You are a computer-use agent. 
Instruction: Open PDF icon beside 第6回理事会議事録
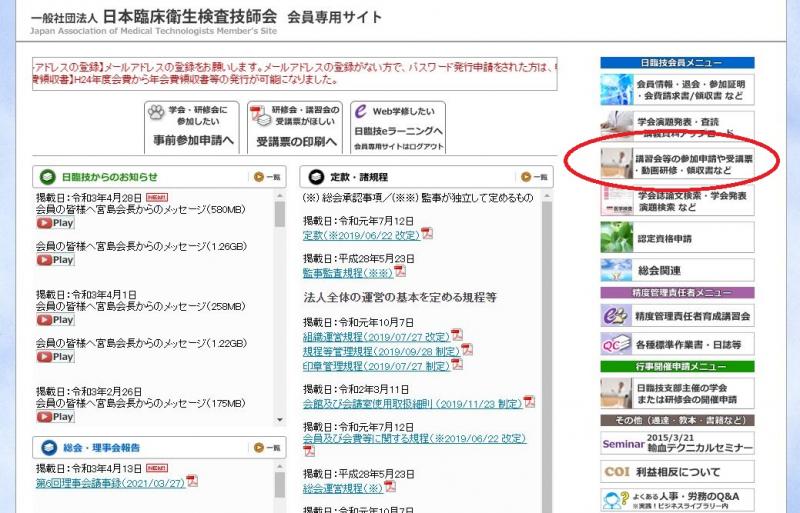click(x=192, y=480)
